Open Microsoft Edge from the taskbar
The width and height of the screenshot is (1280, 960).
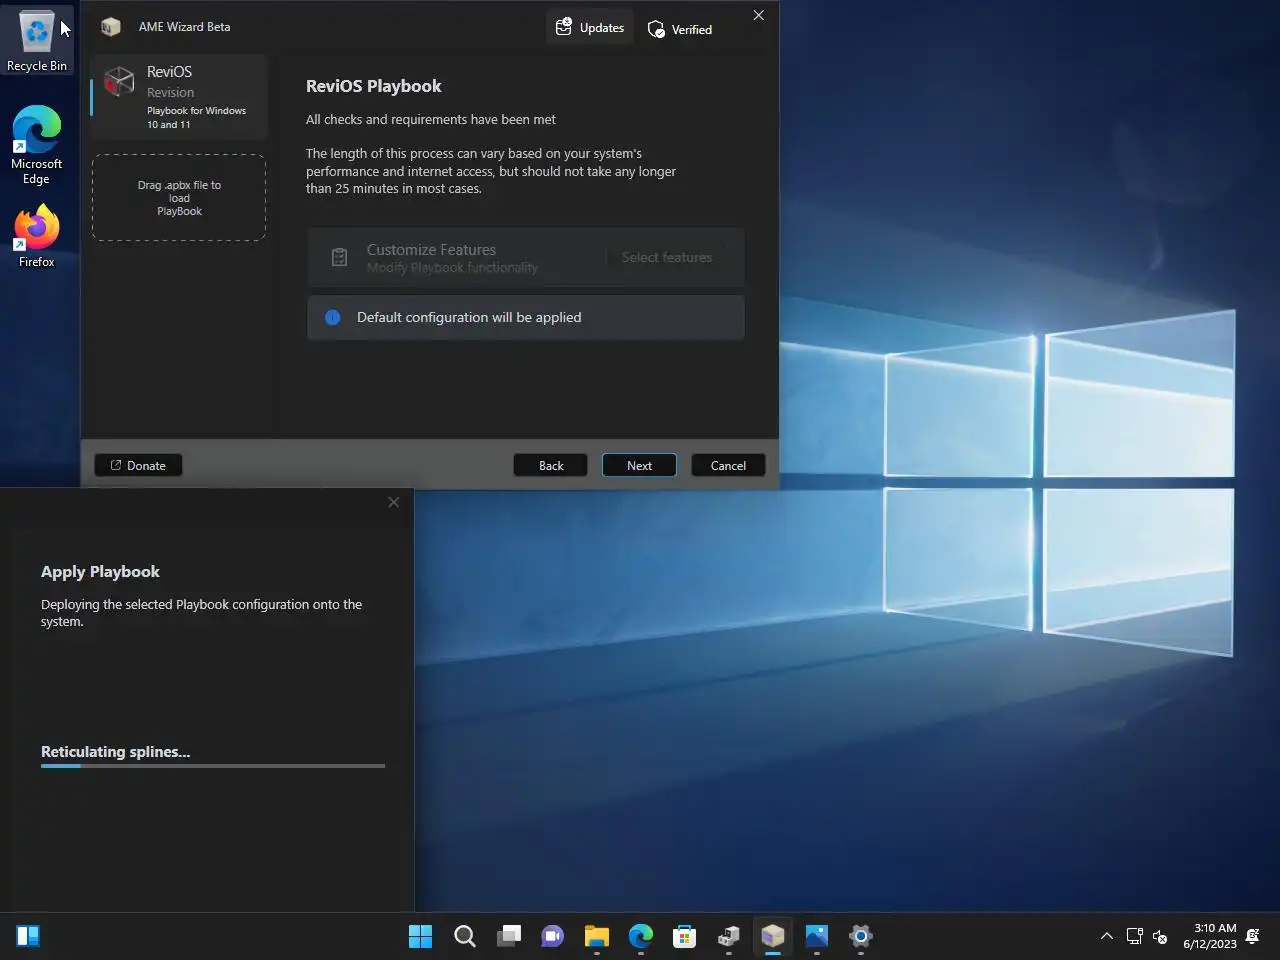pyautogui.click(x=641, y=936)
